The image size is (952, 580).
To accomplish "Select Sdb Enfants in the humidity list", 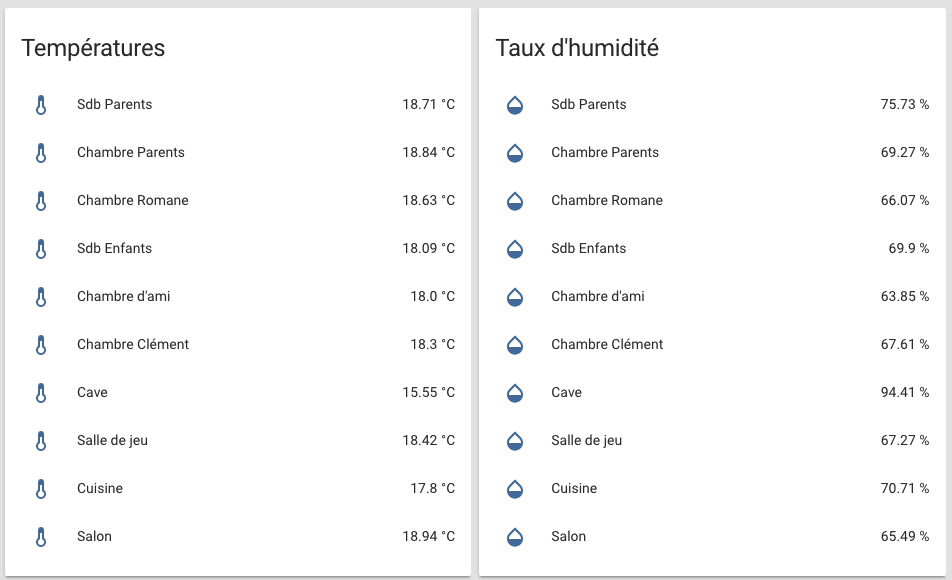I will coord(588,249).
